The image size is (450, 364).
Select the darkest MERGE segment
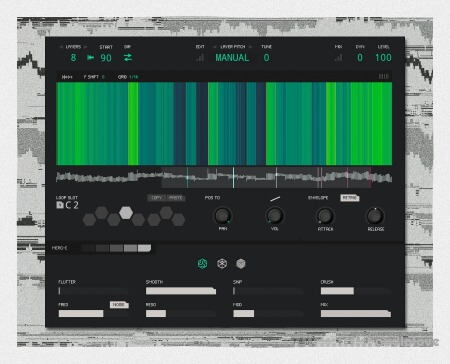[88, 248]
